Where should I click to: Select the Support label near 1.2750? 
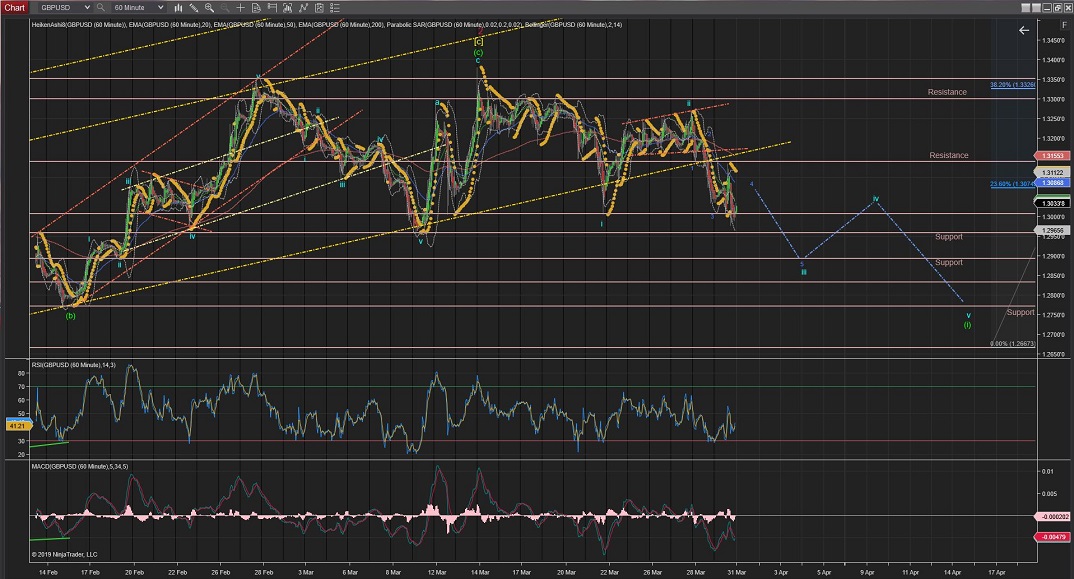click(x=1020, y=312)
